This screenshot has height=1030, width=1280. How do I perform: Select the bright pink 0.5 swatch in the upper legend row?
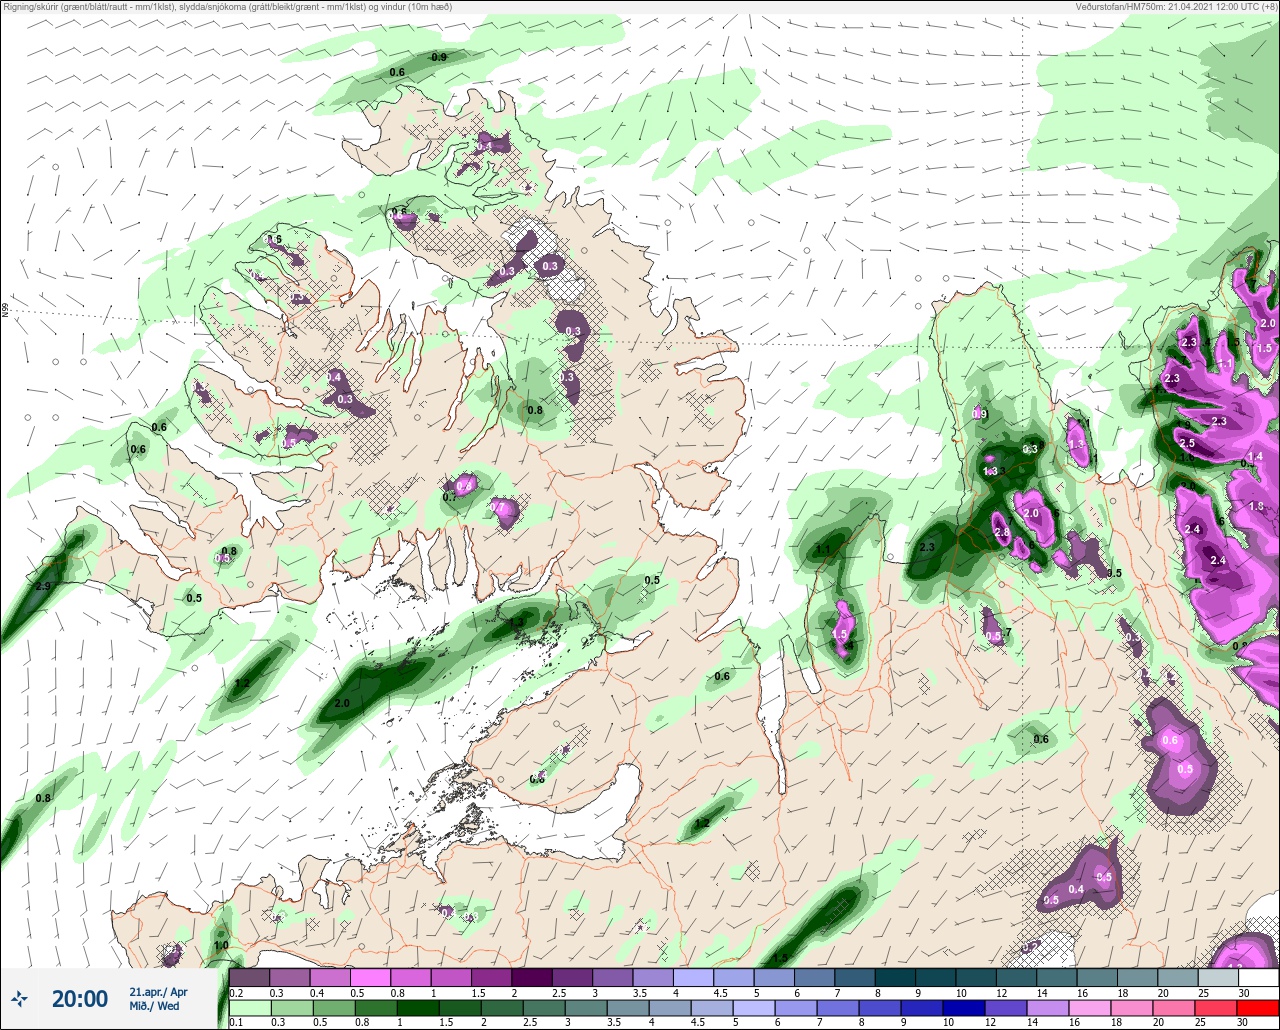coord(370,977)
